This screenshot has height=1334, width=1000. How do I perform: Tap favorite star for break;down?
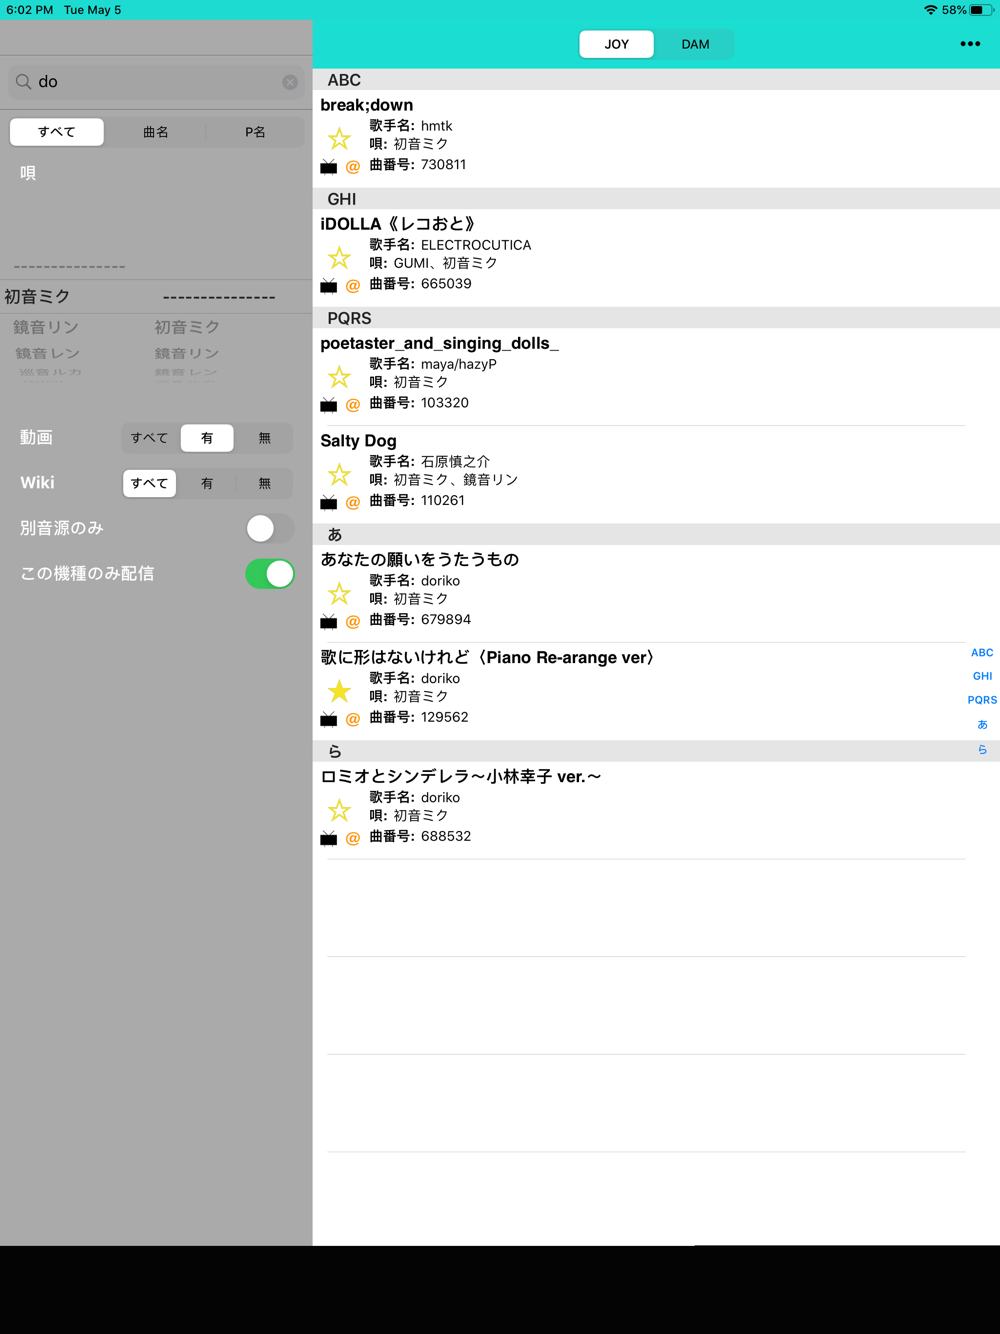(339, 139)
